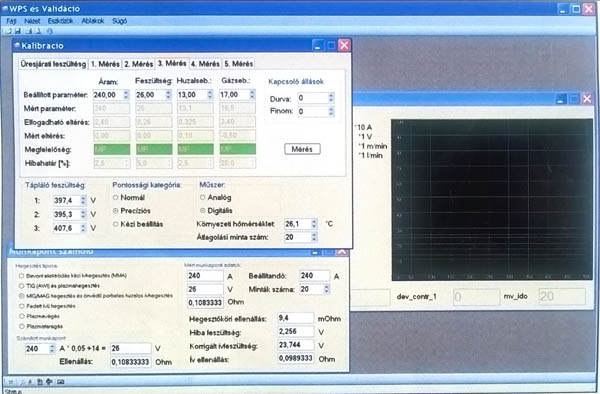The image size is (600, 394).
Task: Click the Mérés button
Action: click(x=302, y=149)
